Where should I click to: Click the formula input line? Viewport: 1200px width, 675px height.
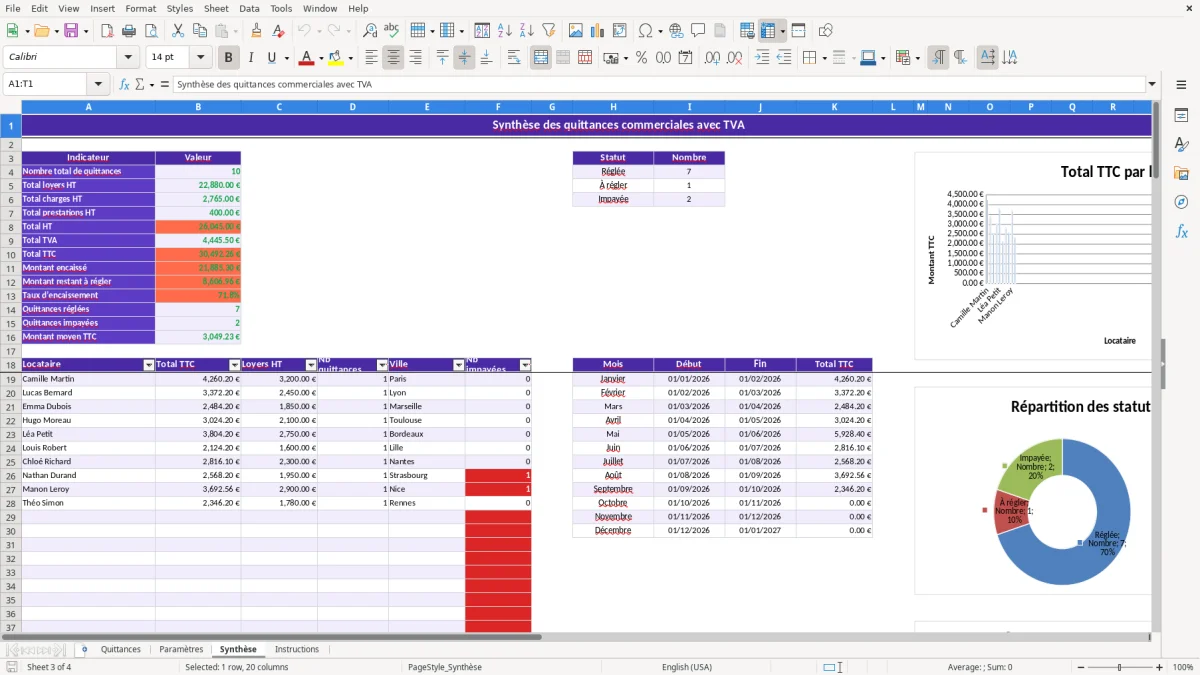point(658,84)
